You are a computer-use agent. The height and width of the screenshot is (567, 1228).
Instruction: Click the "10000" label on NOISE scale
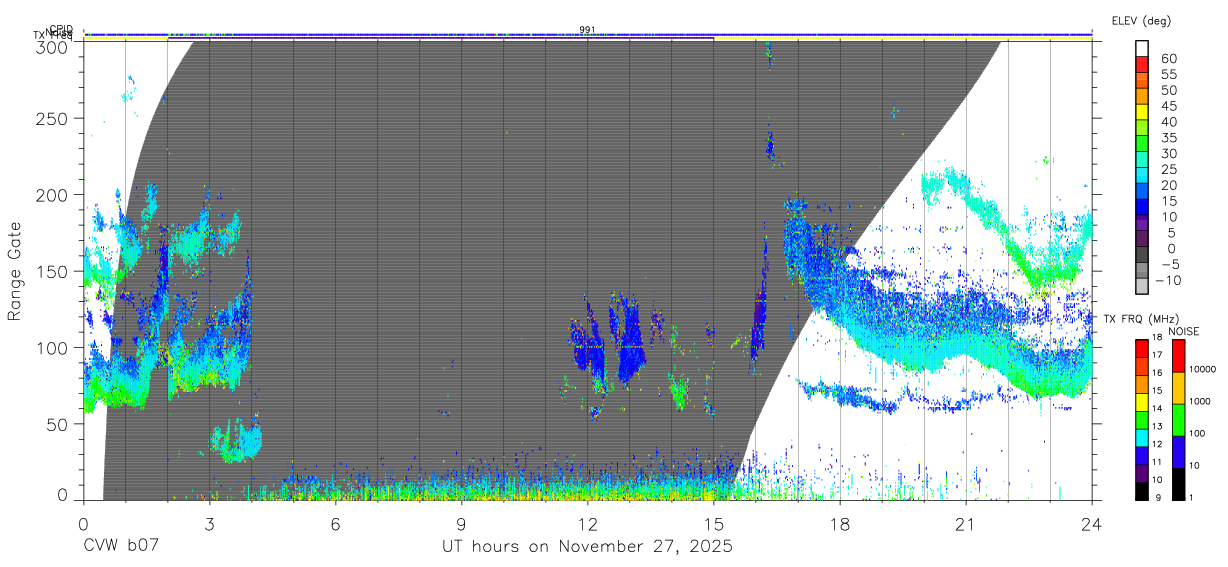pos(1205,371)
